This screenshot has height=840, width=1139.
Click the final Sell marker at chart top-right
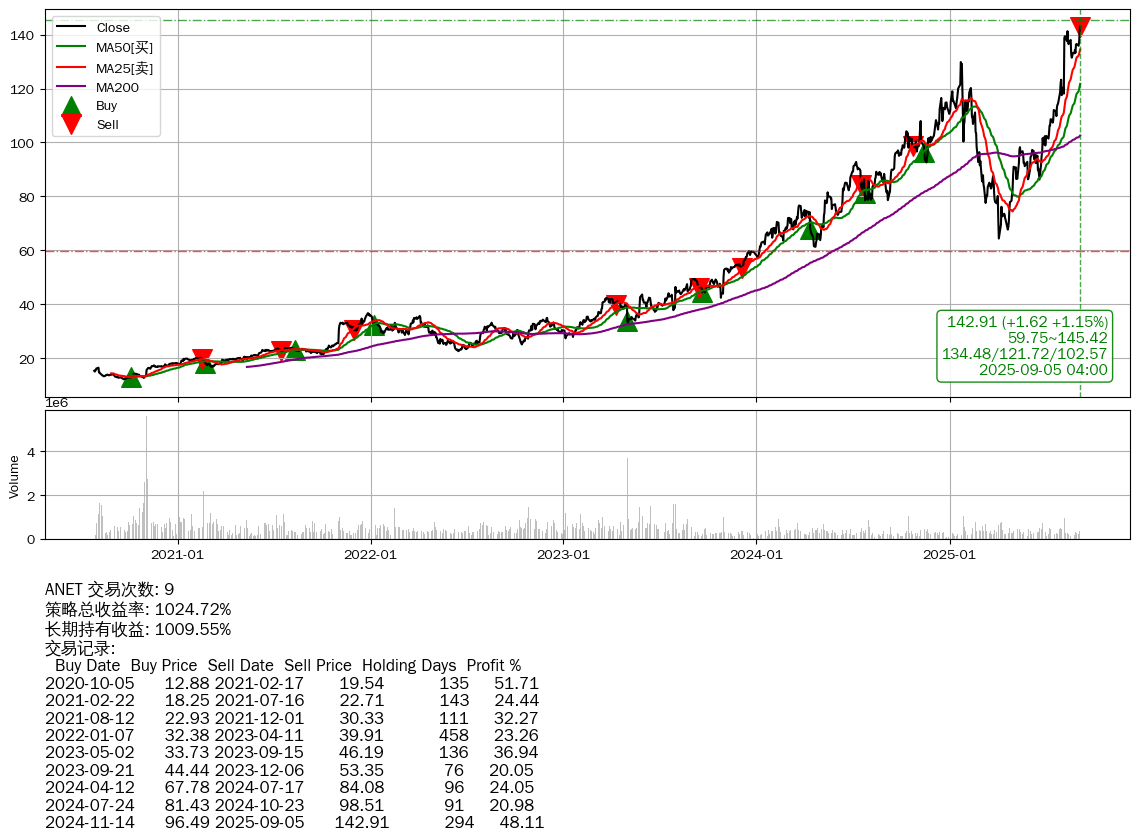[1080, 27]
